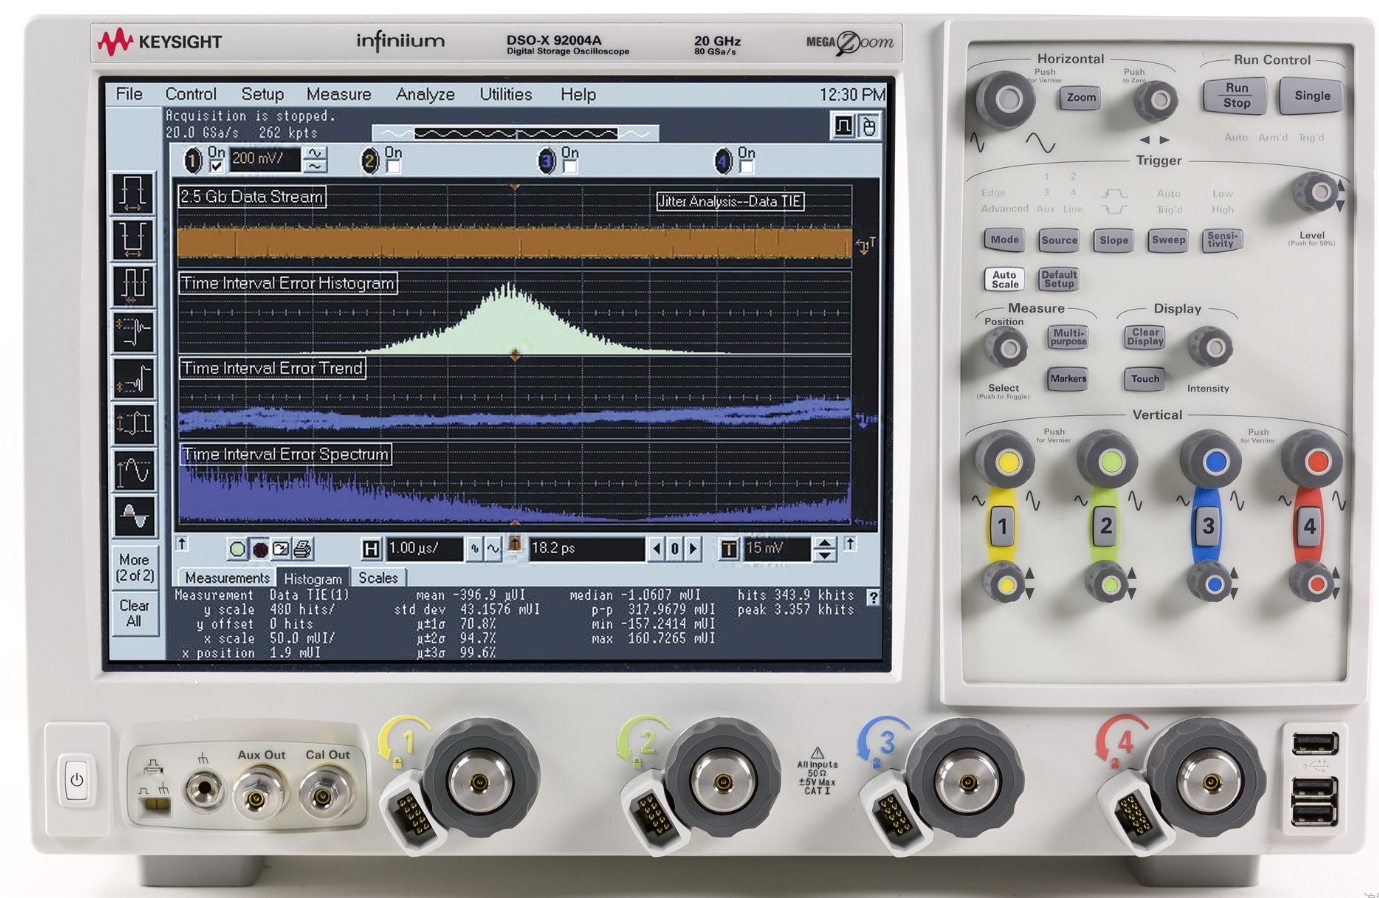Click the green run acquisition icon
The image size is (1379, 898).
[237, 549]
